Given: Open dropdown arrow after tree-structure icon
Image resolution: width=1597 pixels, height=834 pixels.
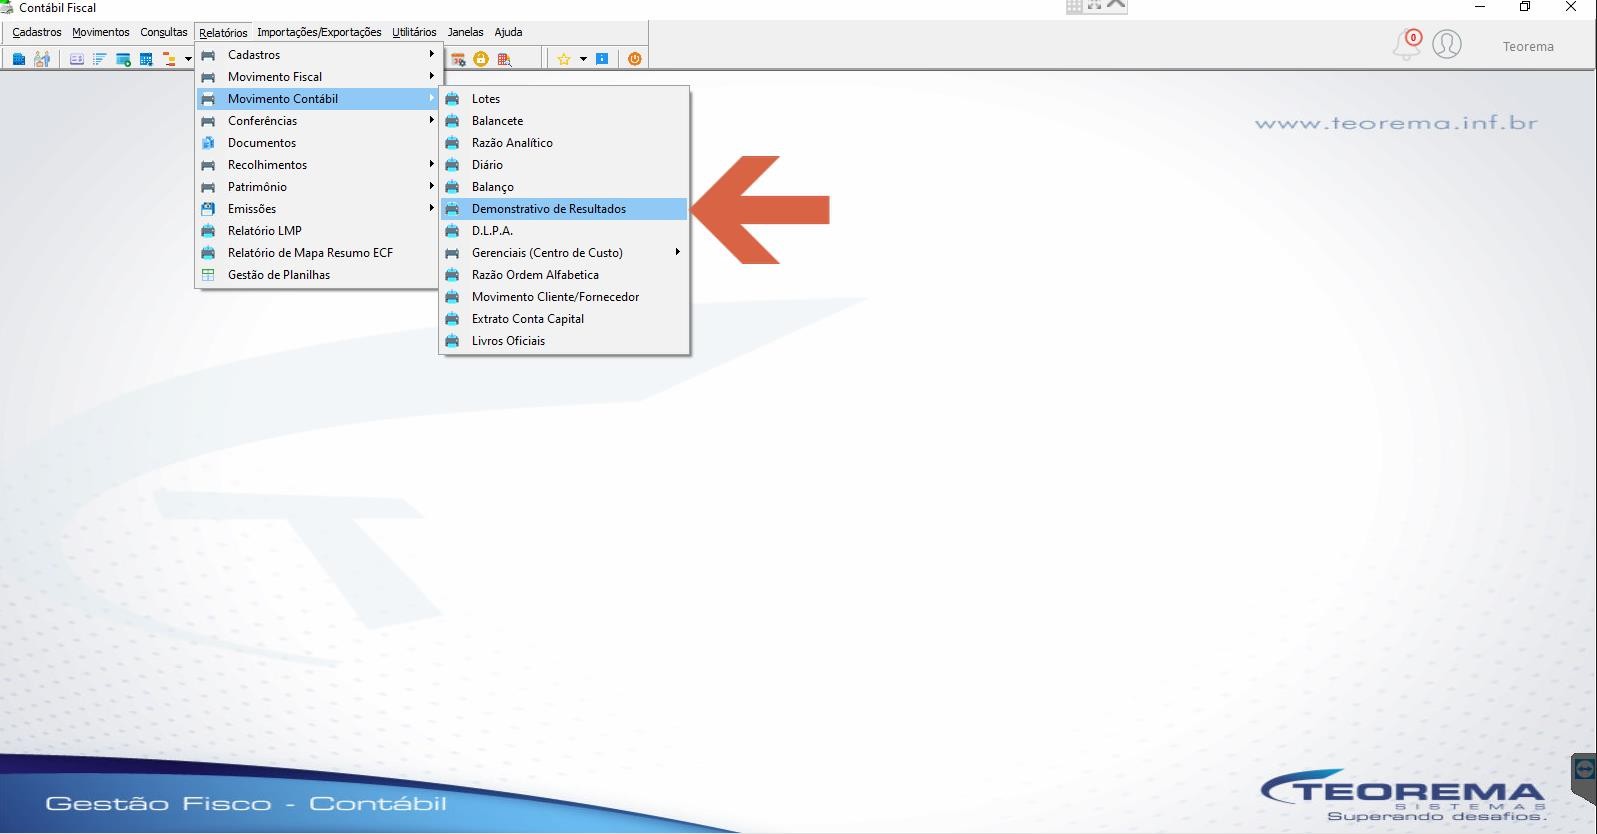Looking at the screenshot, I should [188, 59].
